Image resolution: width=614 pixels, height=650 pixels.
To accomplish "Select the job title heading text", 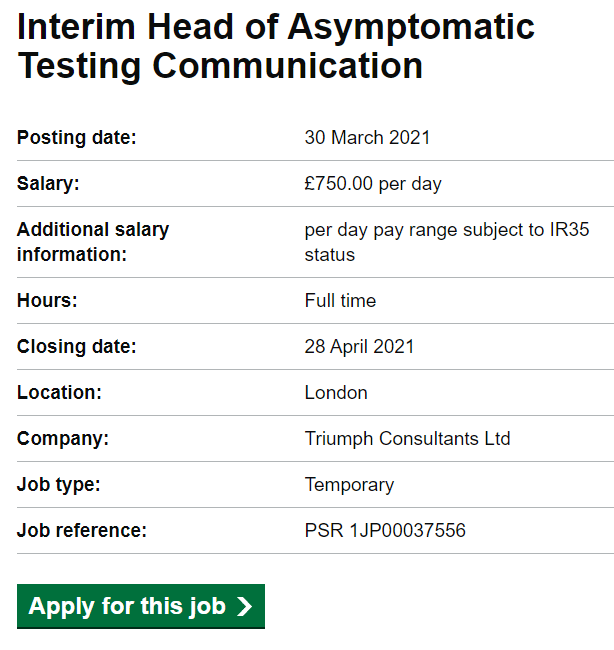I will tap(276, 46).
